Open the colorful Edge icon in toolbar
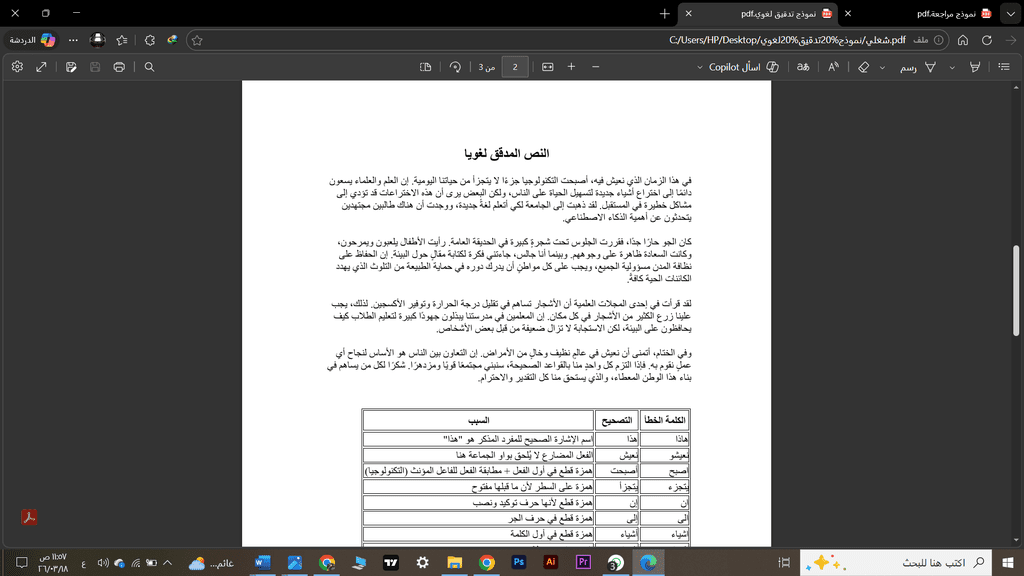Viewport: 1024px width, 576px height. pos(172,40)
